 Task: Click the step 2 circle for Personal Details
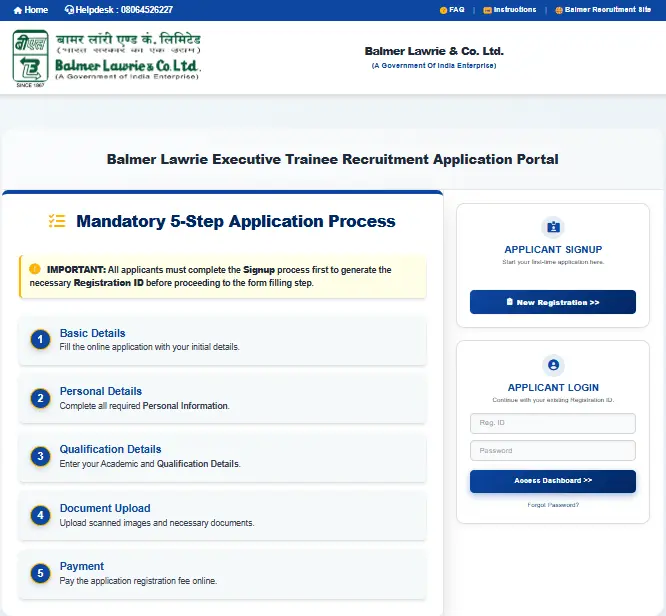pos(40,398)
